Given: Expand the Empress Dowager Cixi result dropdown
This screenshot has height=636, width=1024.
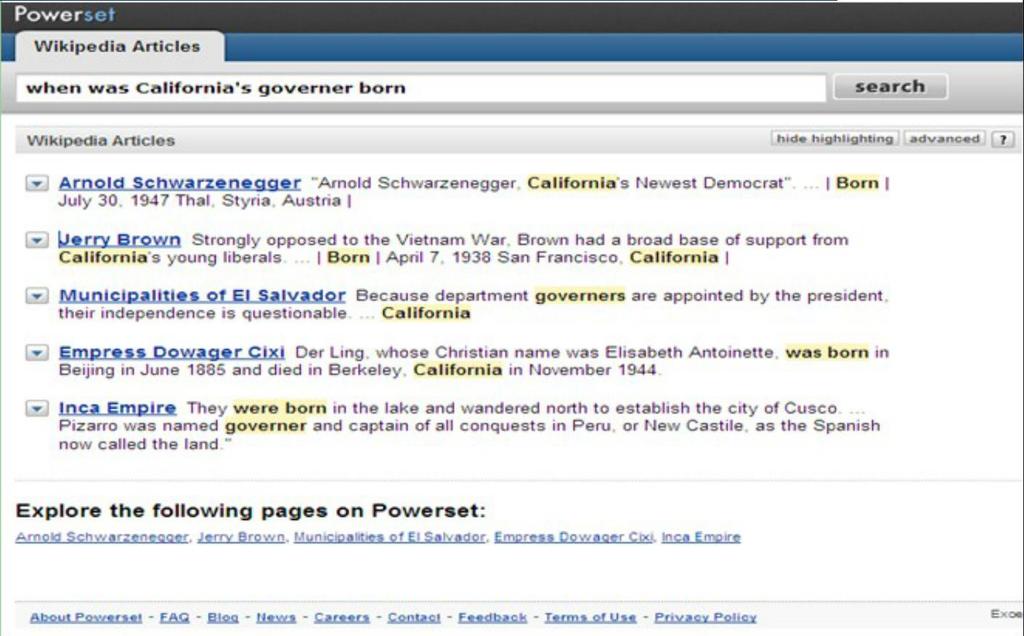Looking at the screenshot, I should (x=37, y=353).
